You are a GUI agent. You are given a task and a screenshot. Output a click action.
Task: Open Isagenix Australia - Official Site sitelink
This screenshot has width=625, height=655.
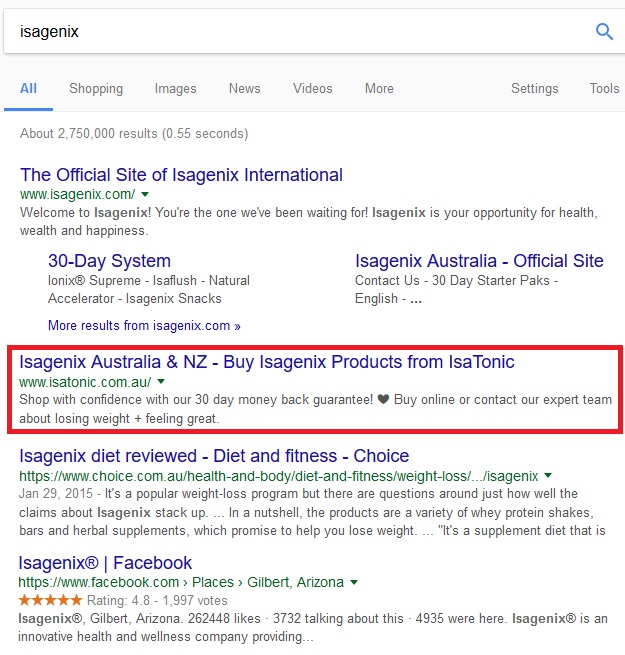click(x=479, y=261)
